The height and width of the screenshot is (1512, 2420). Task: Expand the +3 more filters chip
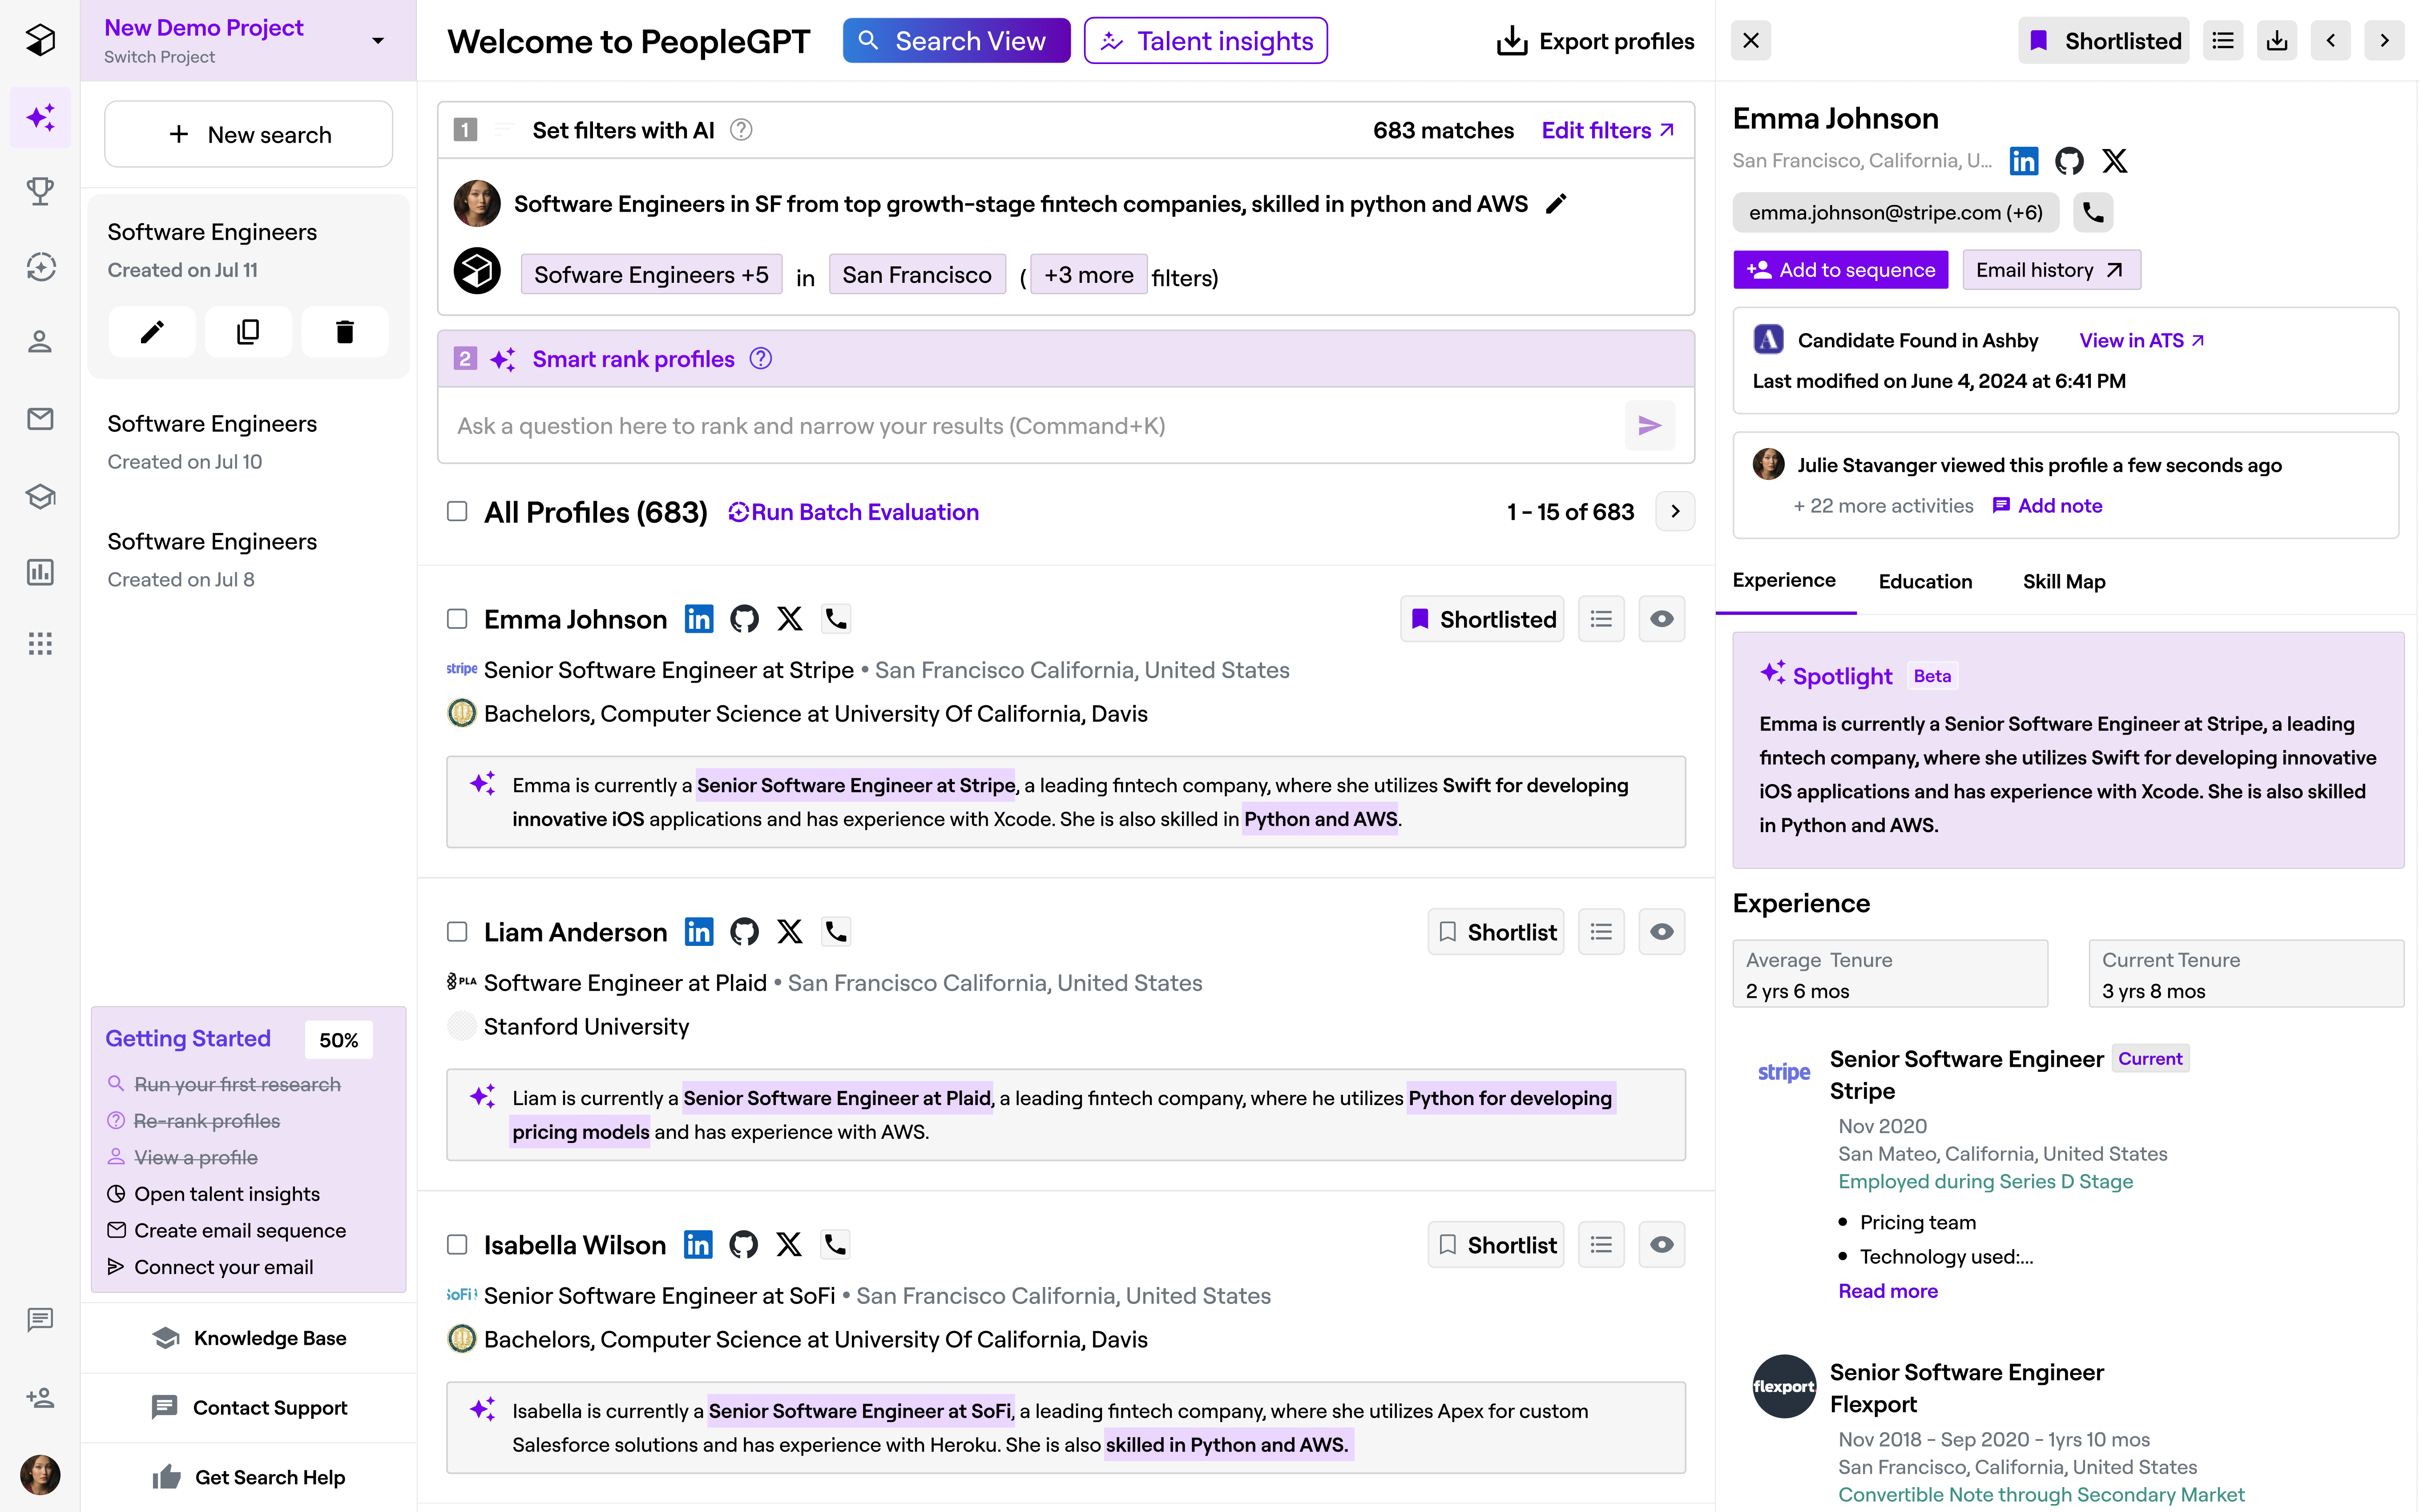click(1088, 275)
